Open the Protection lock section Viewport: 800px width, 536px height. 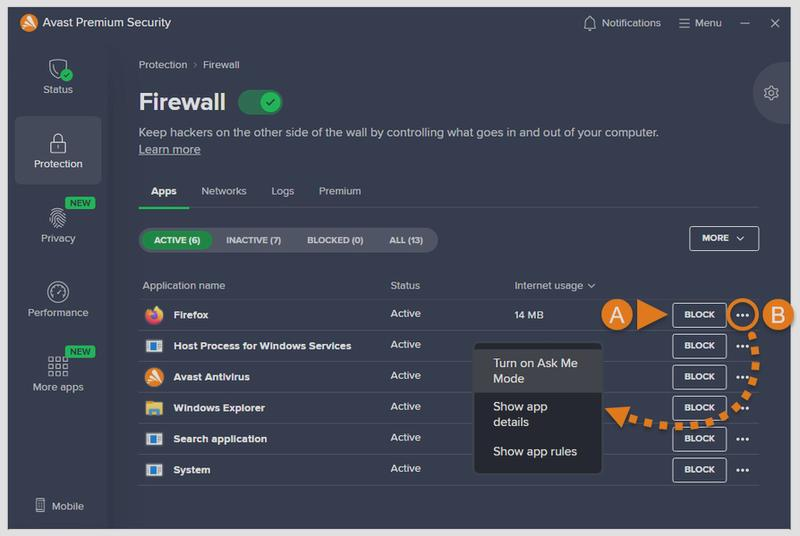pyautogui.click(x=58, y=150)
